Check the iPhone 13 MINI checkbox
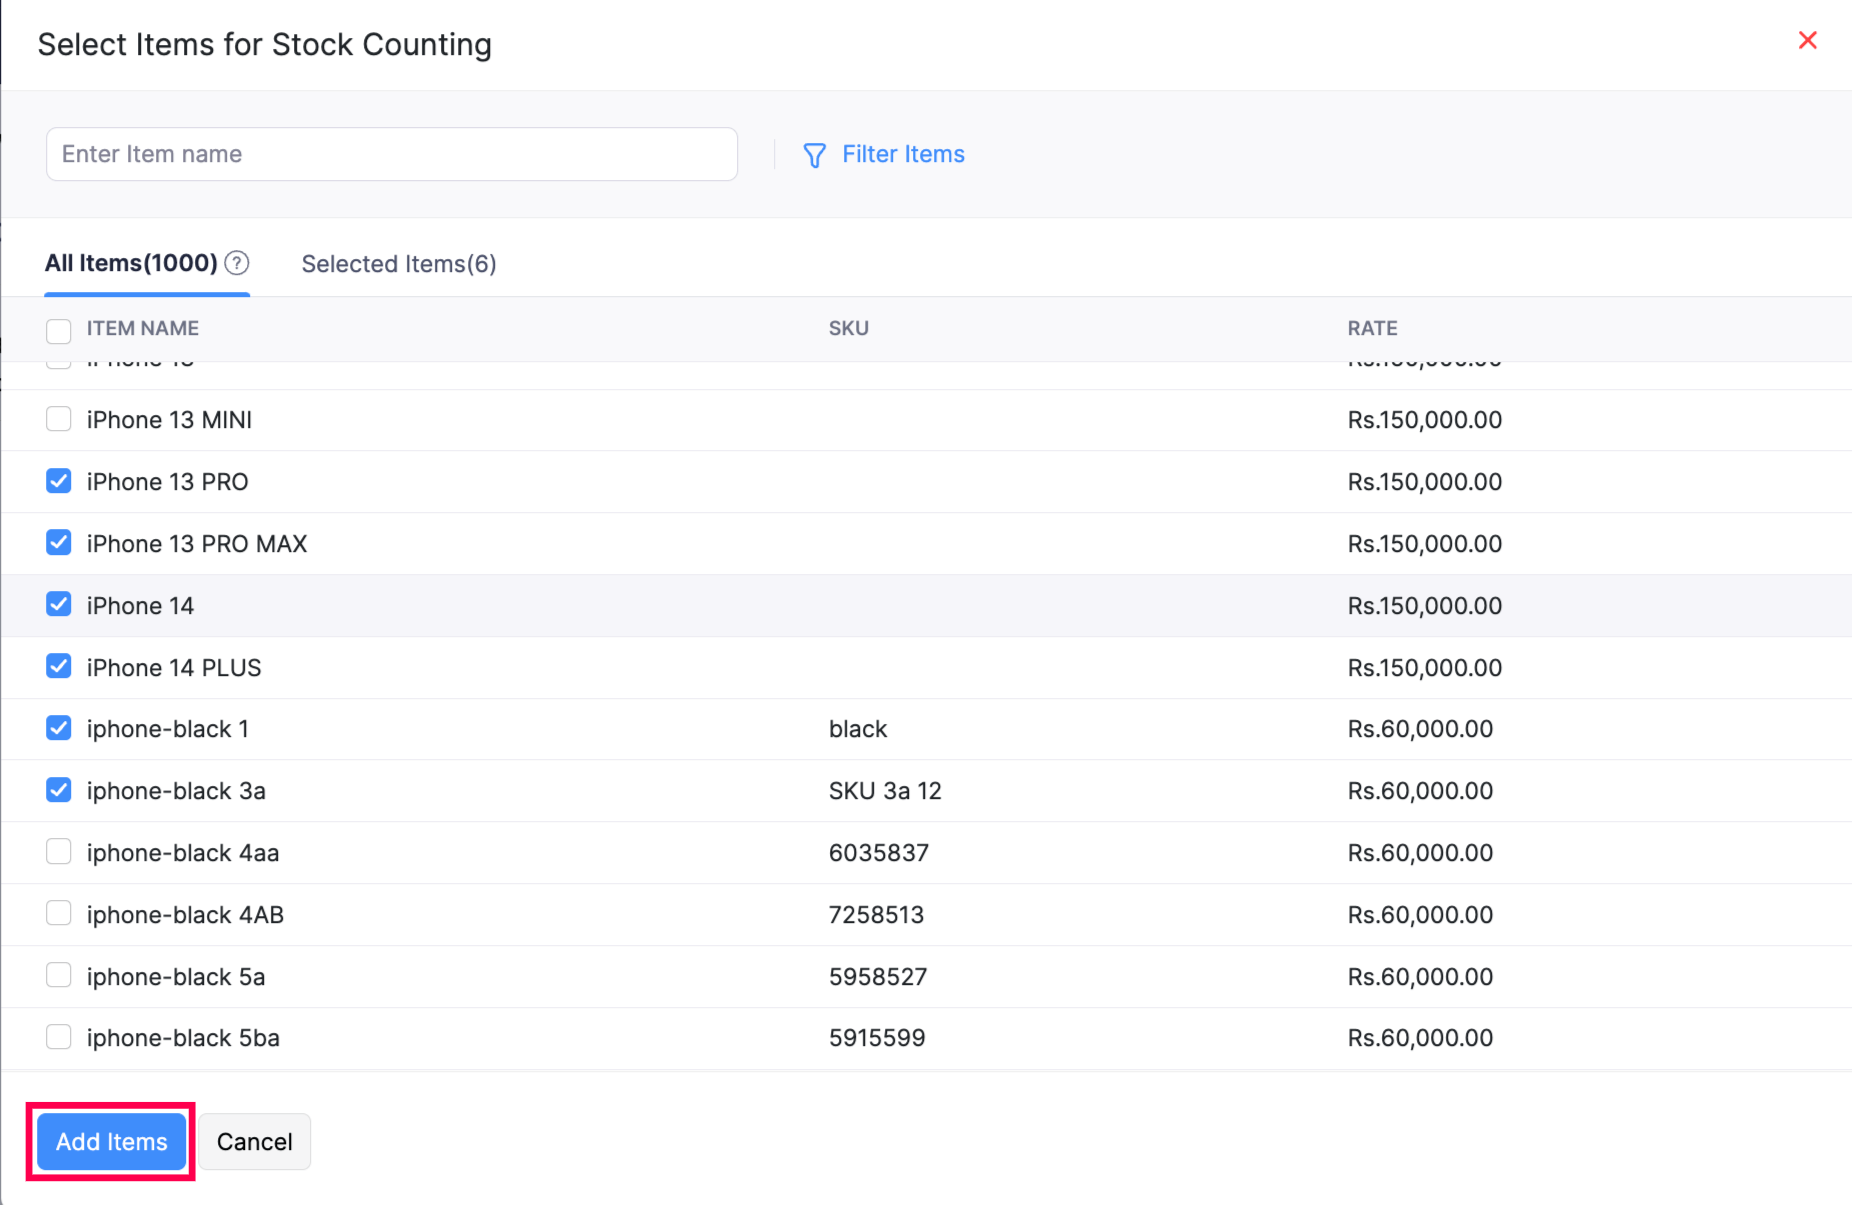Screen dimensions: 1852x1205 tap(58, 419)
